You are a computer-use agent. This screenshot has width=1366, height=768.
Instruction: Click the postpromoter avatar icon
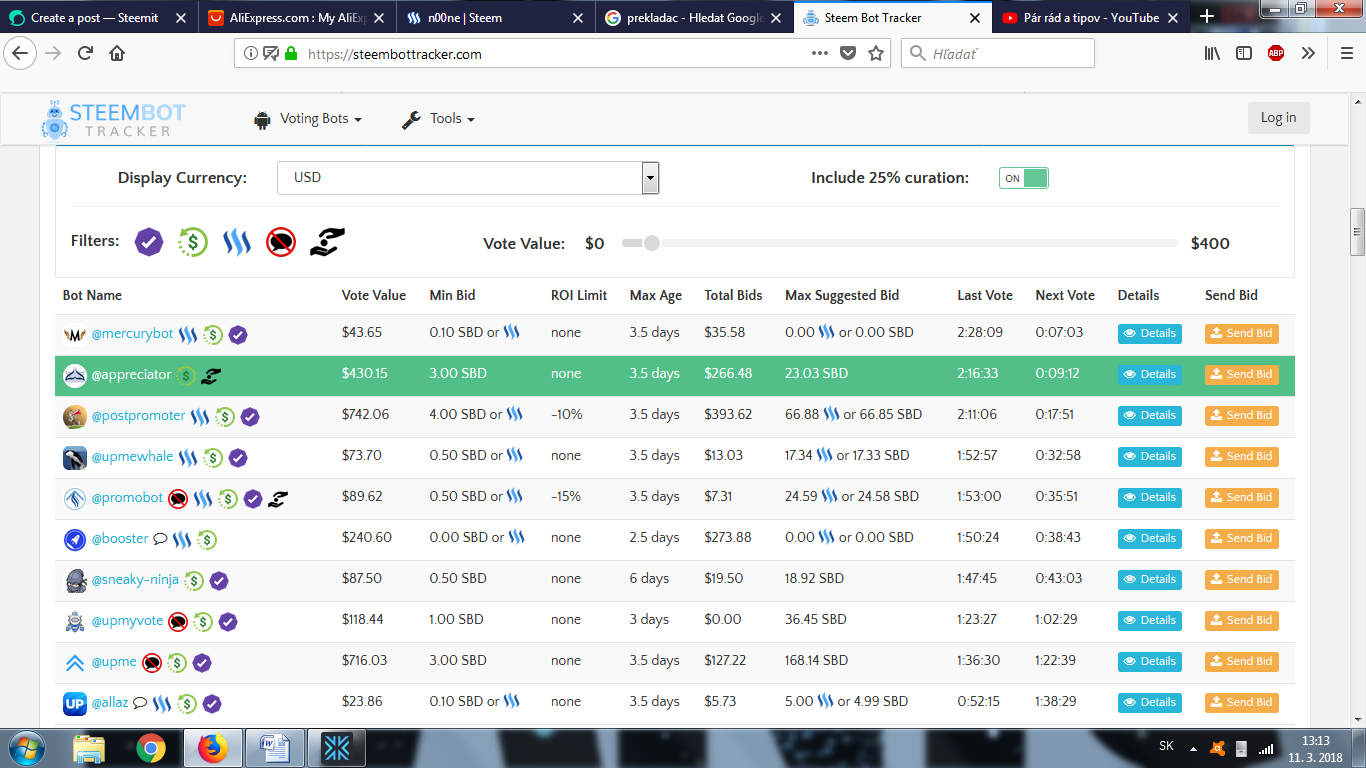(x=74, y=416)
